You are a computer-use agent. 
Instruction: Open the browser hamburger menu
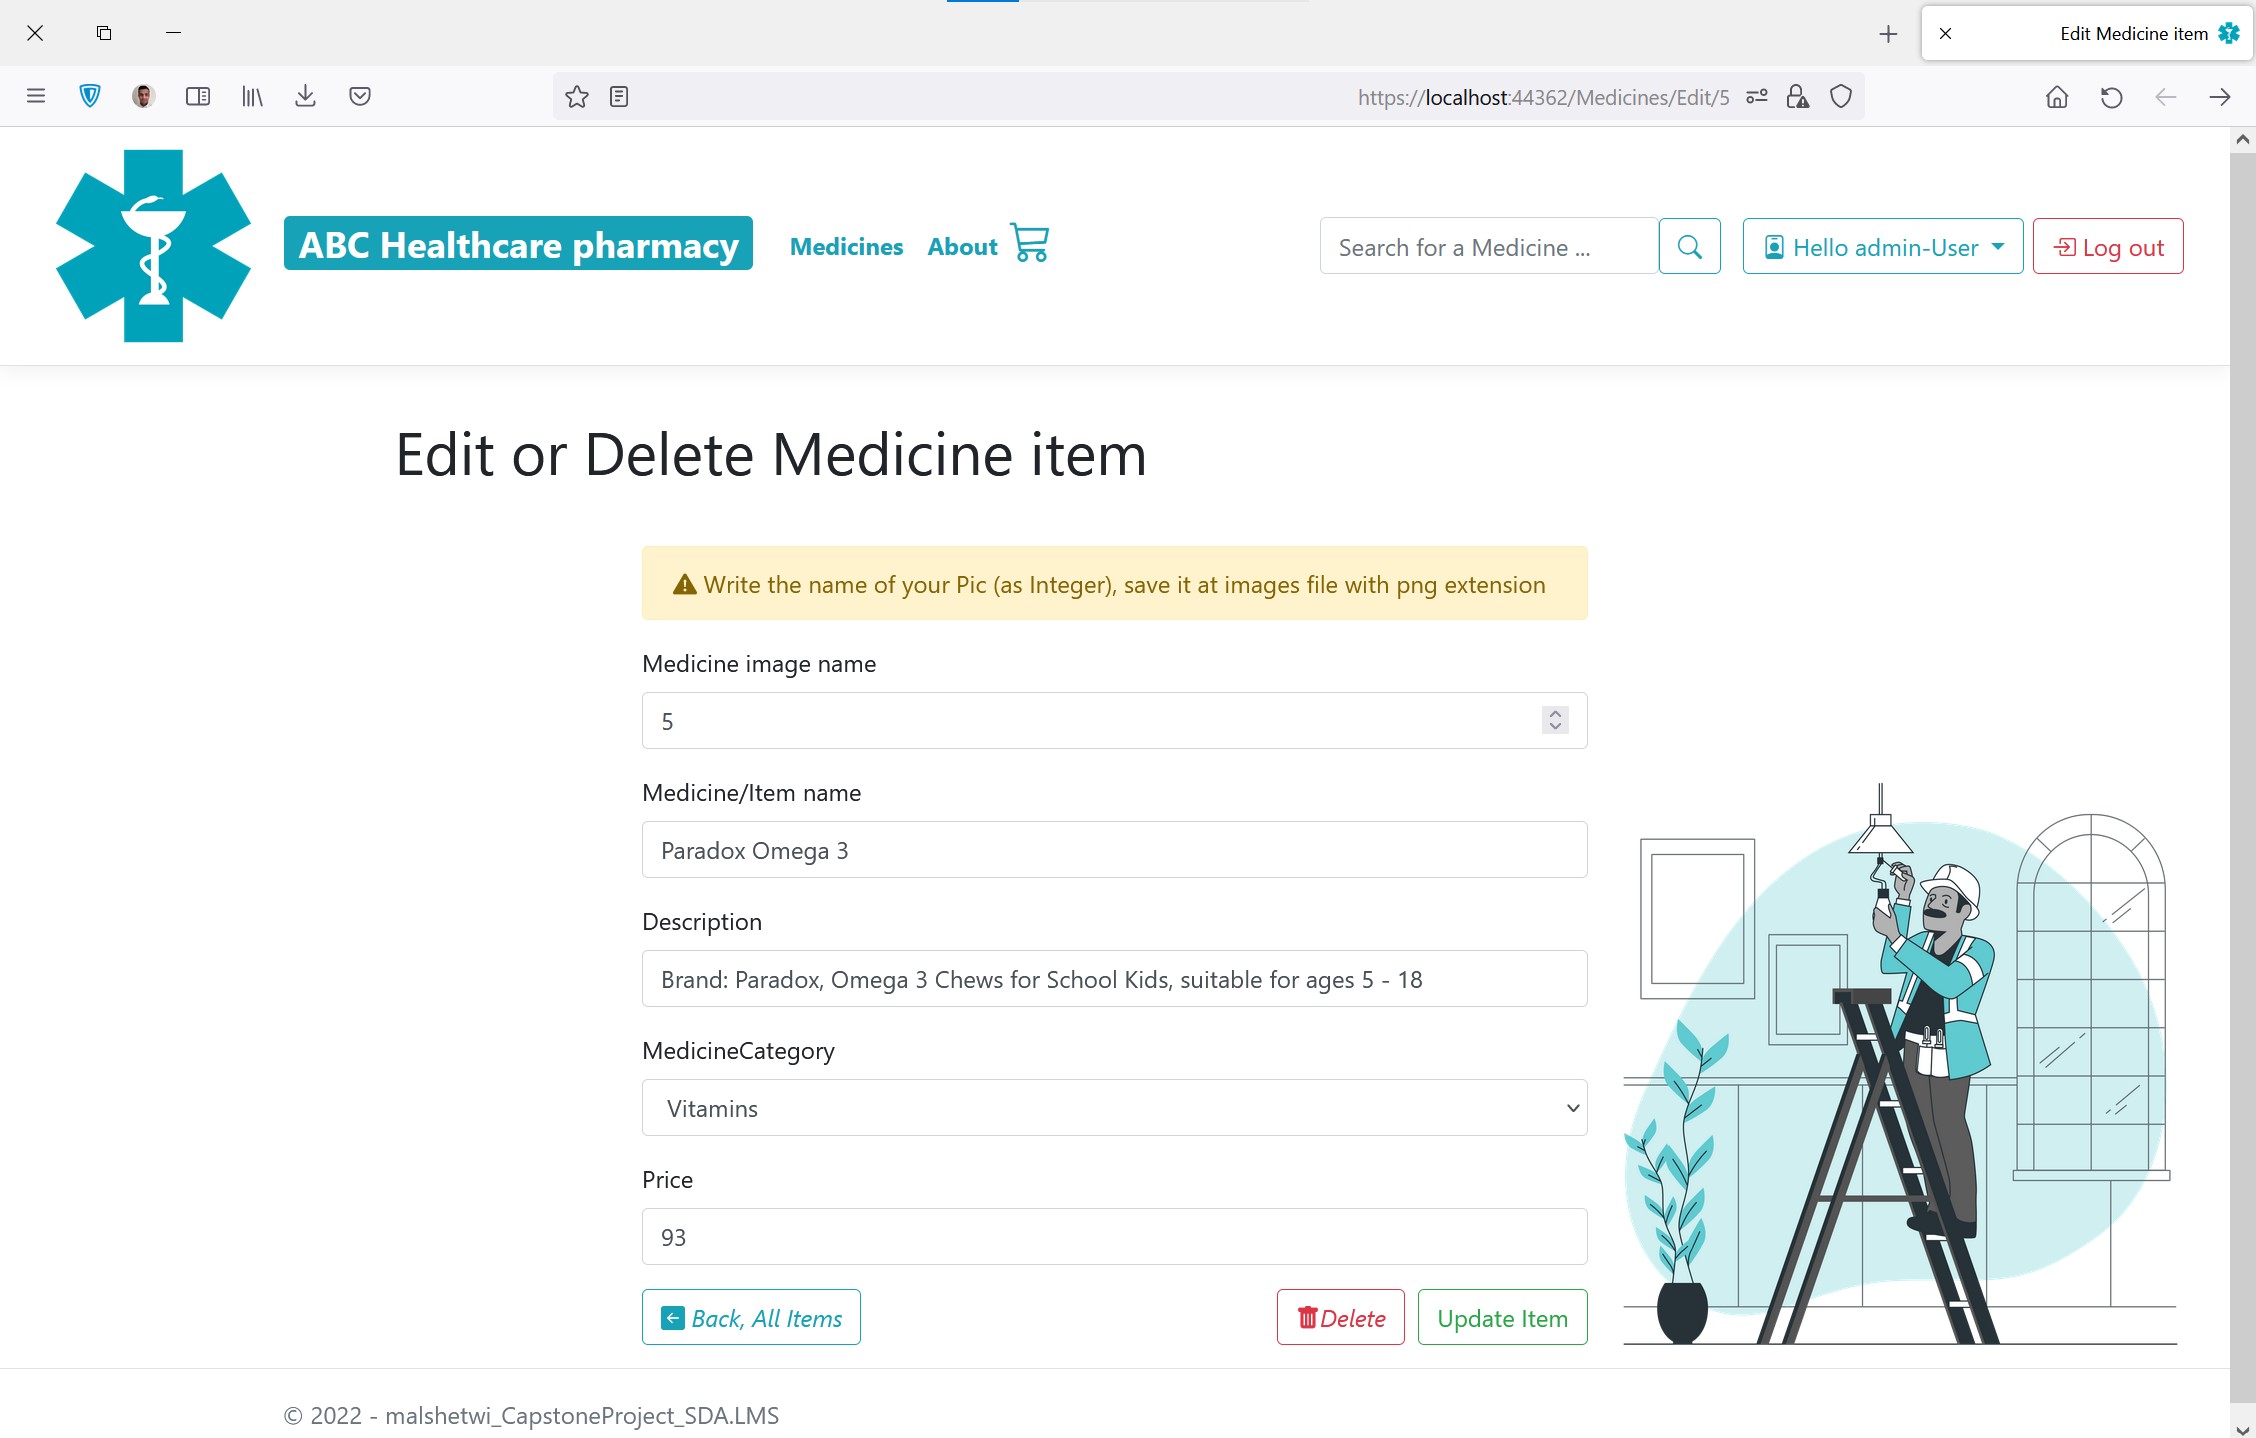click(x=35, y=96)
